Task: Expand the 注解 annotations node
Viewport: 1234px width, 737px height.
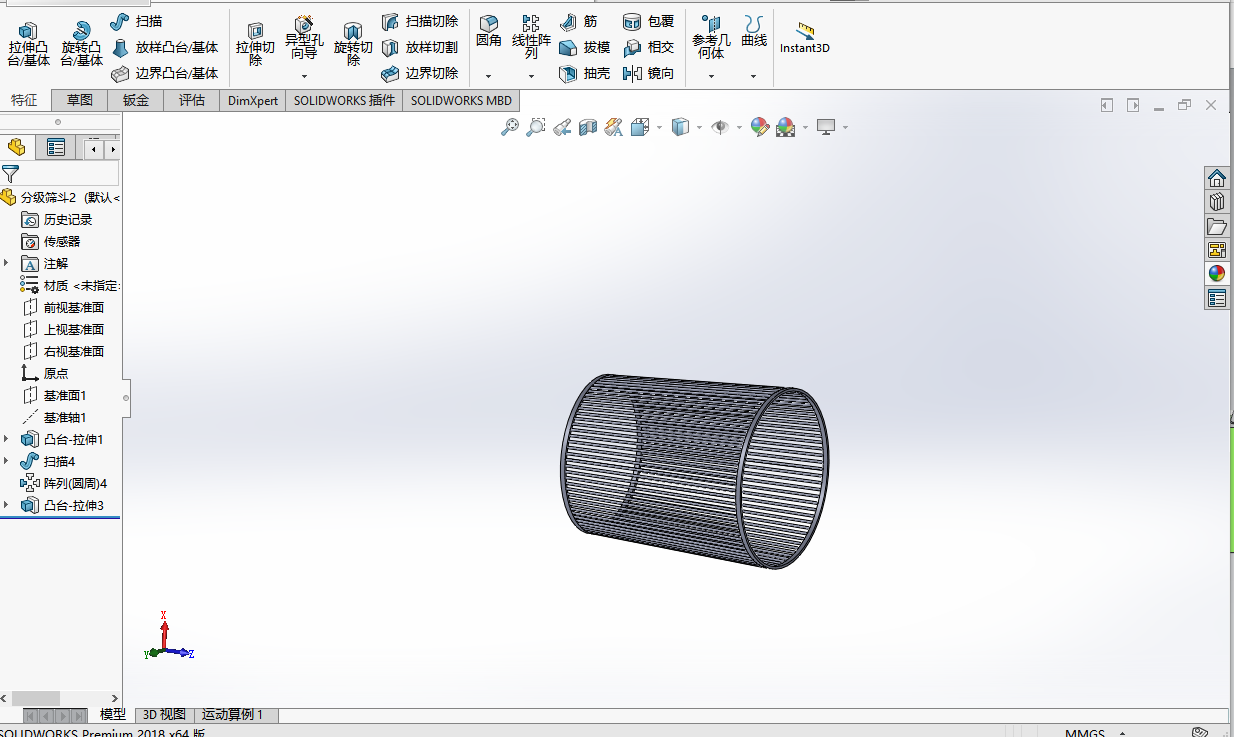Action: 6,263
